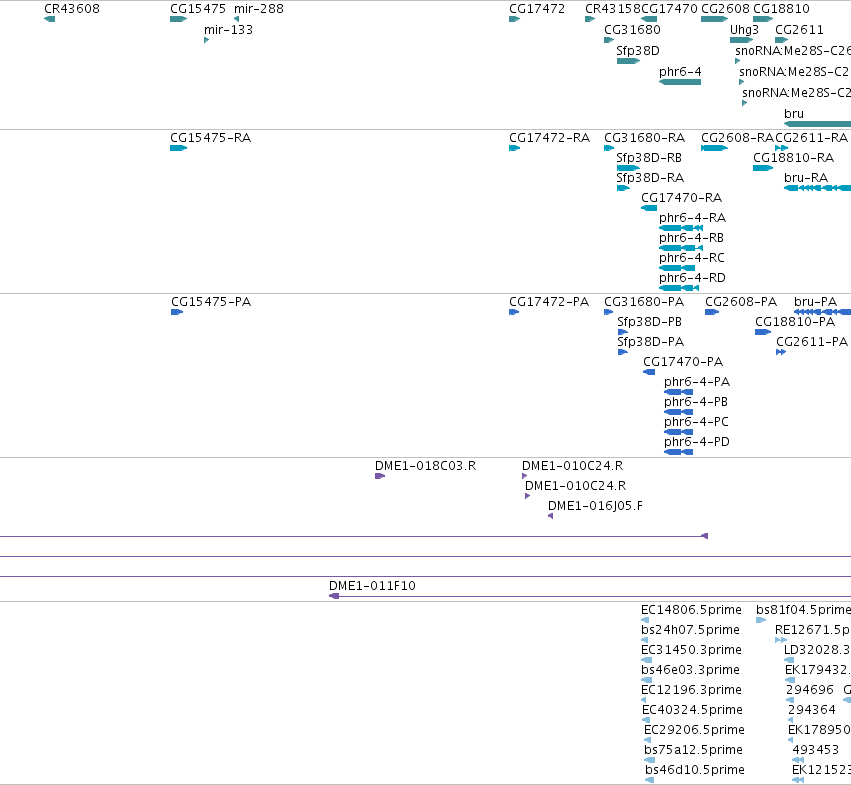Select feature 294364
Image resolution: width=851 pixels, height=785 pixels.
811,711
